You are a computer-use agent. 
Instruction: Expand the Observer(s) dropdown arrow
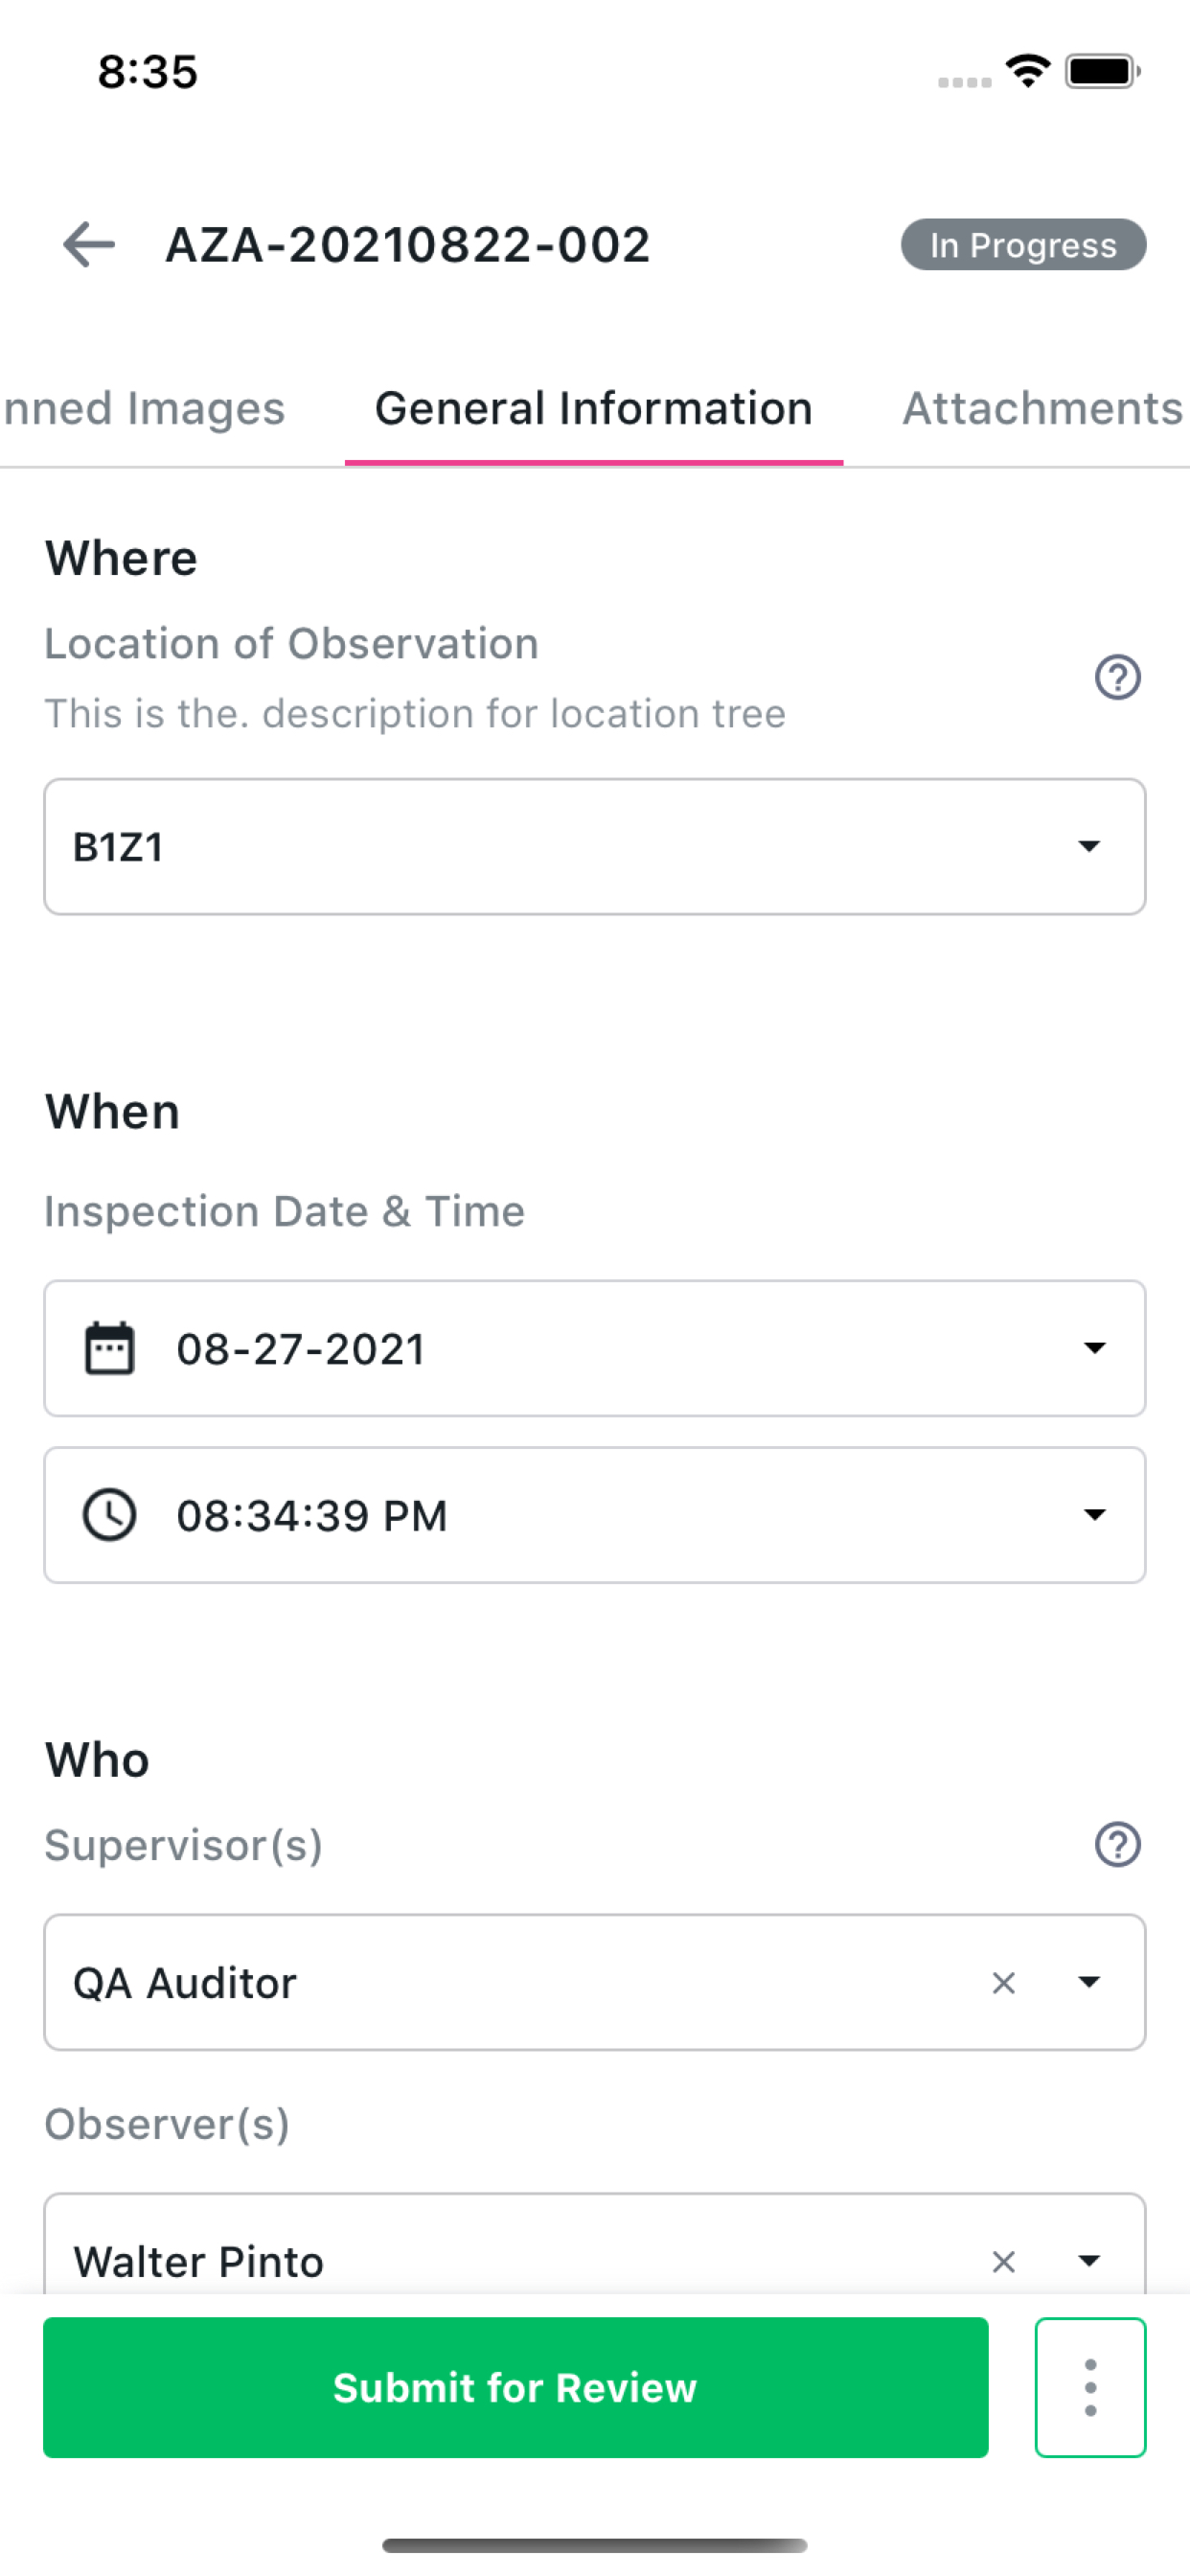[x=1089, y=2261]
